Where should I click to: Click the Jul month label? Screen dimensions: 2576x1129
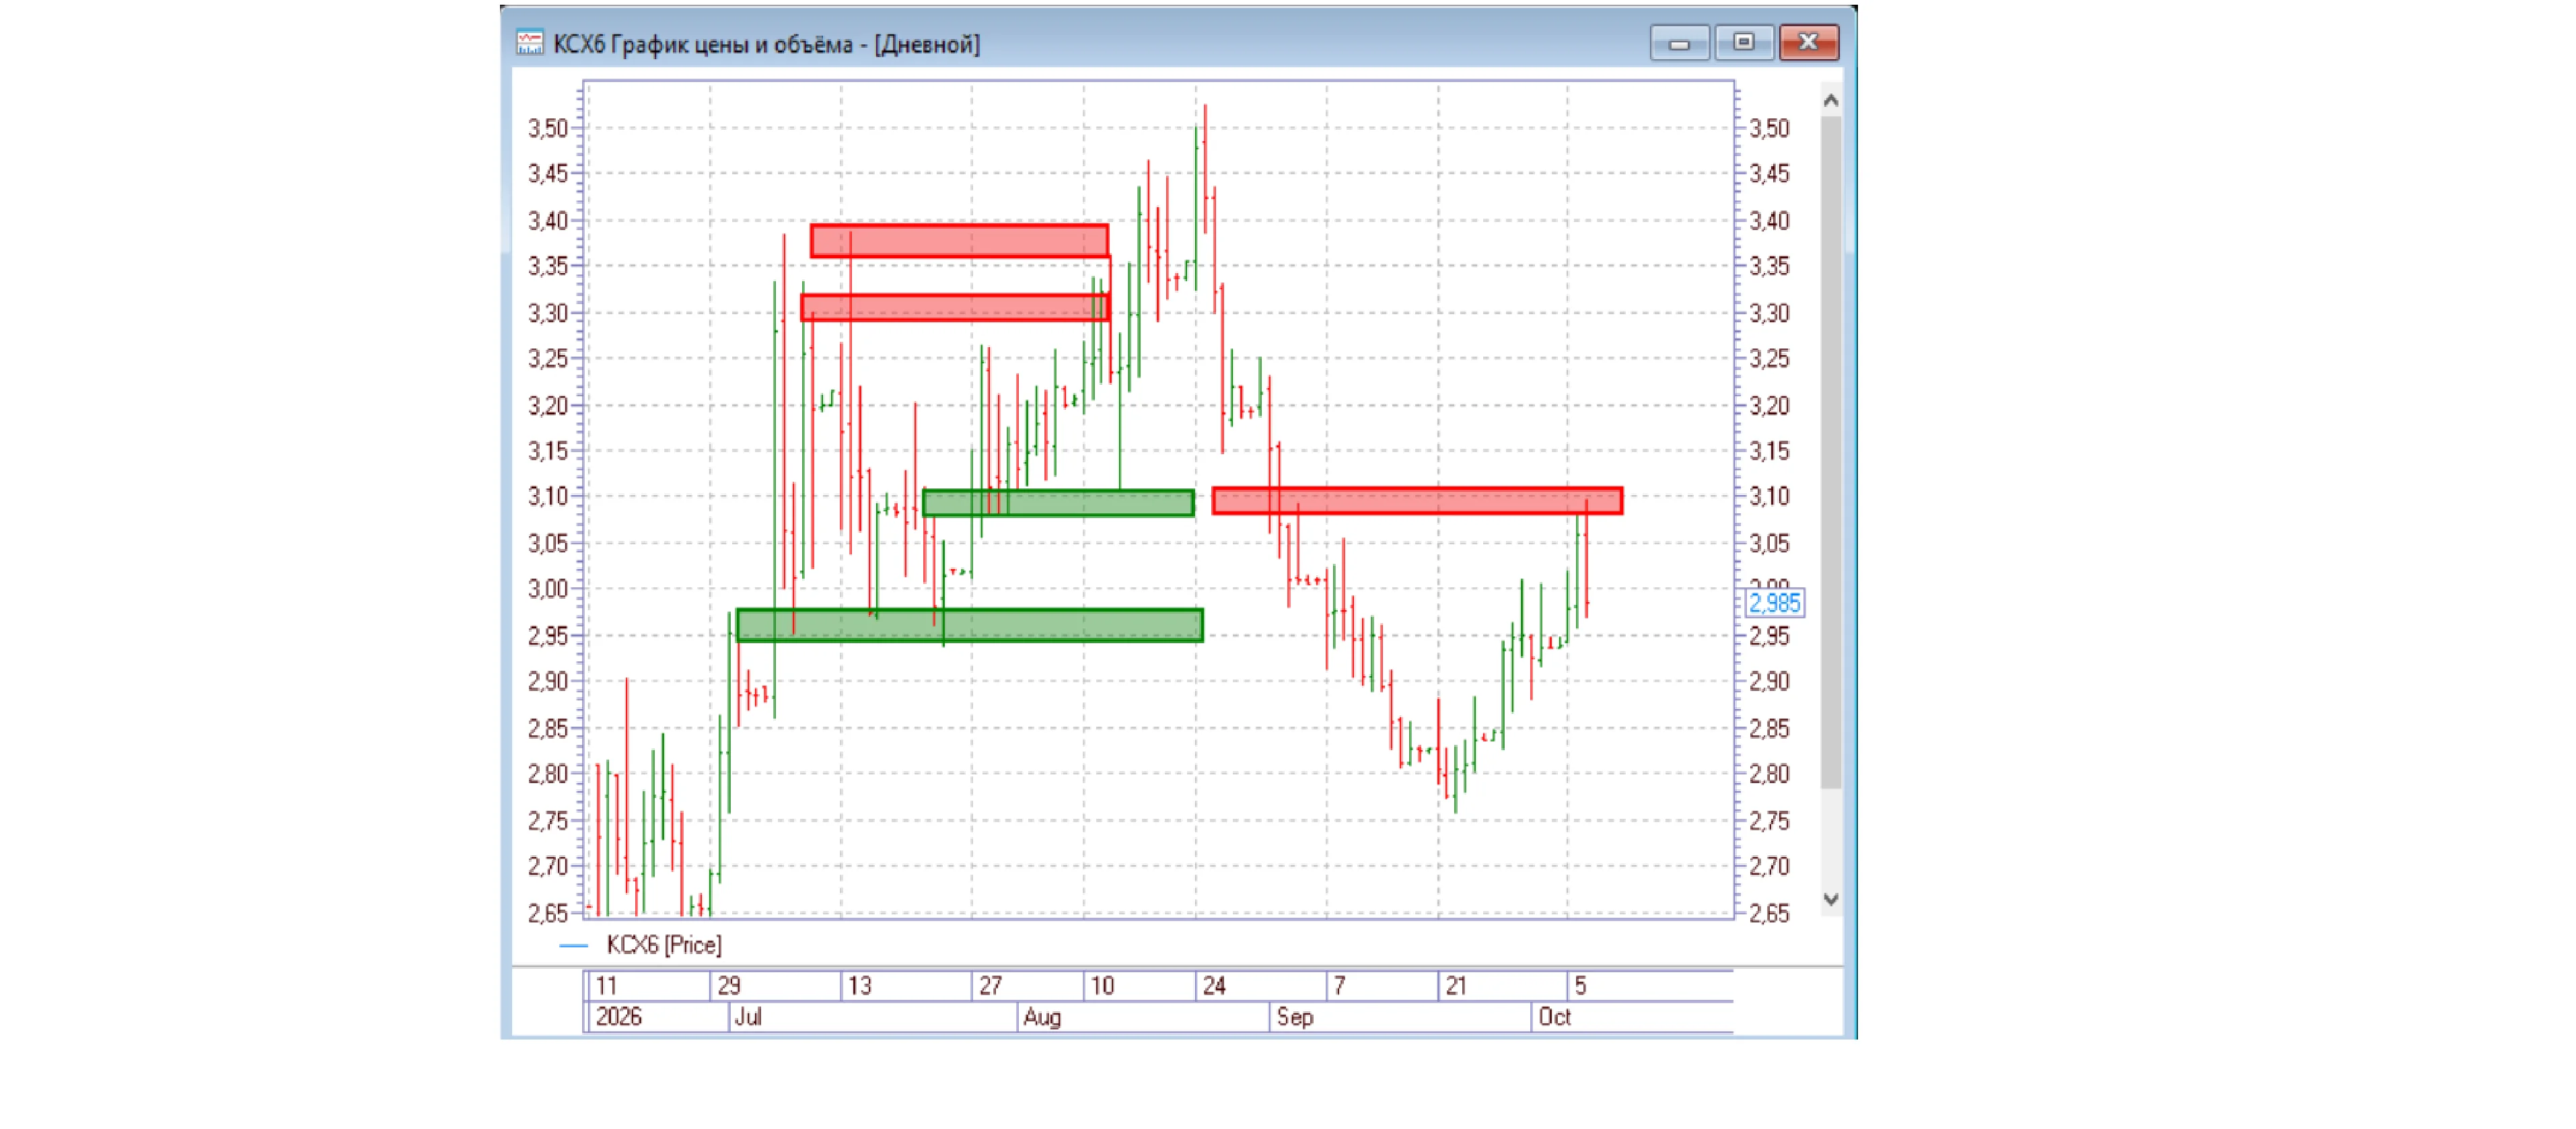(748, 1017)
